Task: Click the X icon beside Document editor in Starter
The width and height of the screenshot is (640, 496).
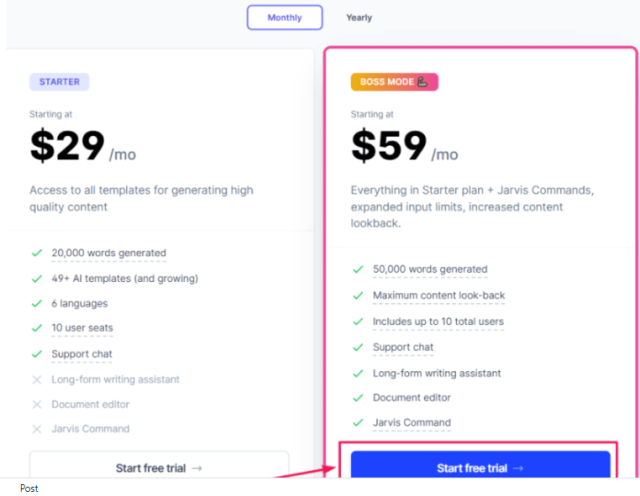Action: 37,405
